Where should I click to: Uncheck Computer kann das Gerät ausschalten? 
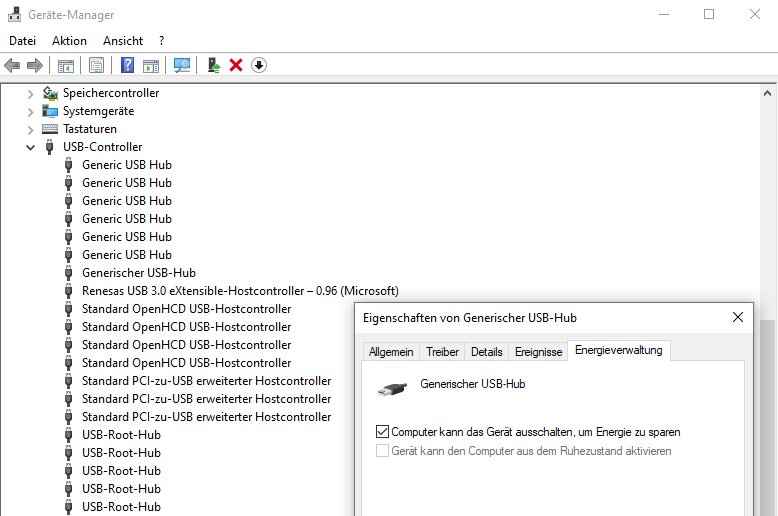pyautogui.click(x=382, y=432)
